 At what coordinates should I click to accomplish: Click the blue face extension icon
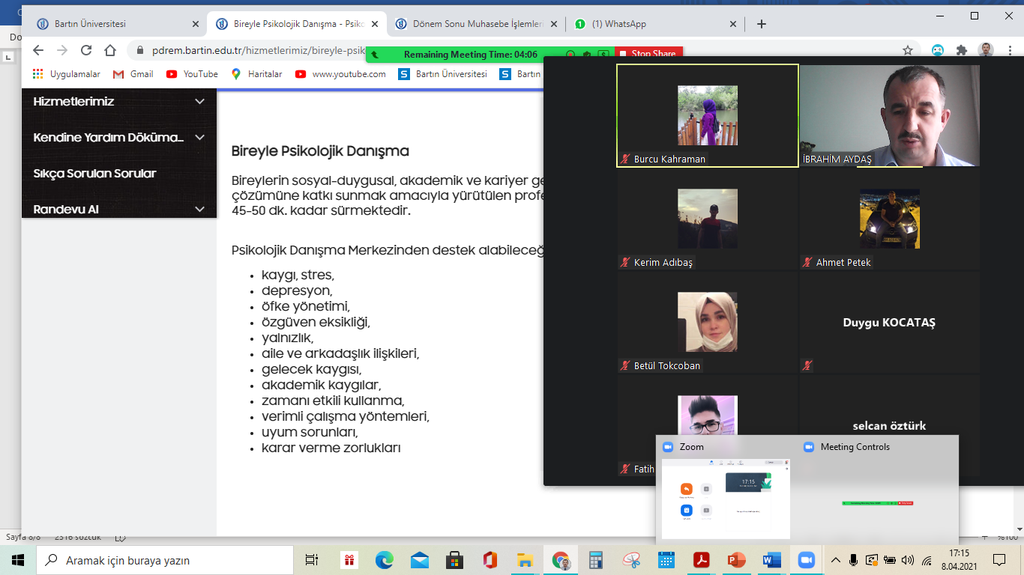pyautogui.click(x=937, y=50)
